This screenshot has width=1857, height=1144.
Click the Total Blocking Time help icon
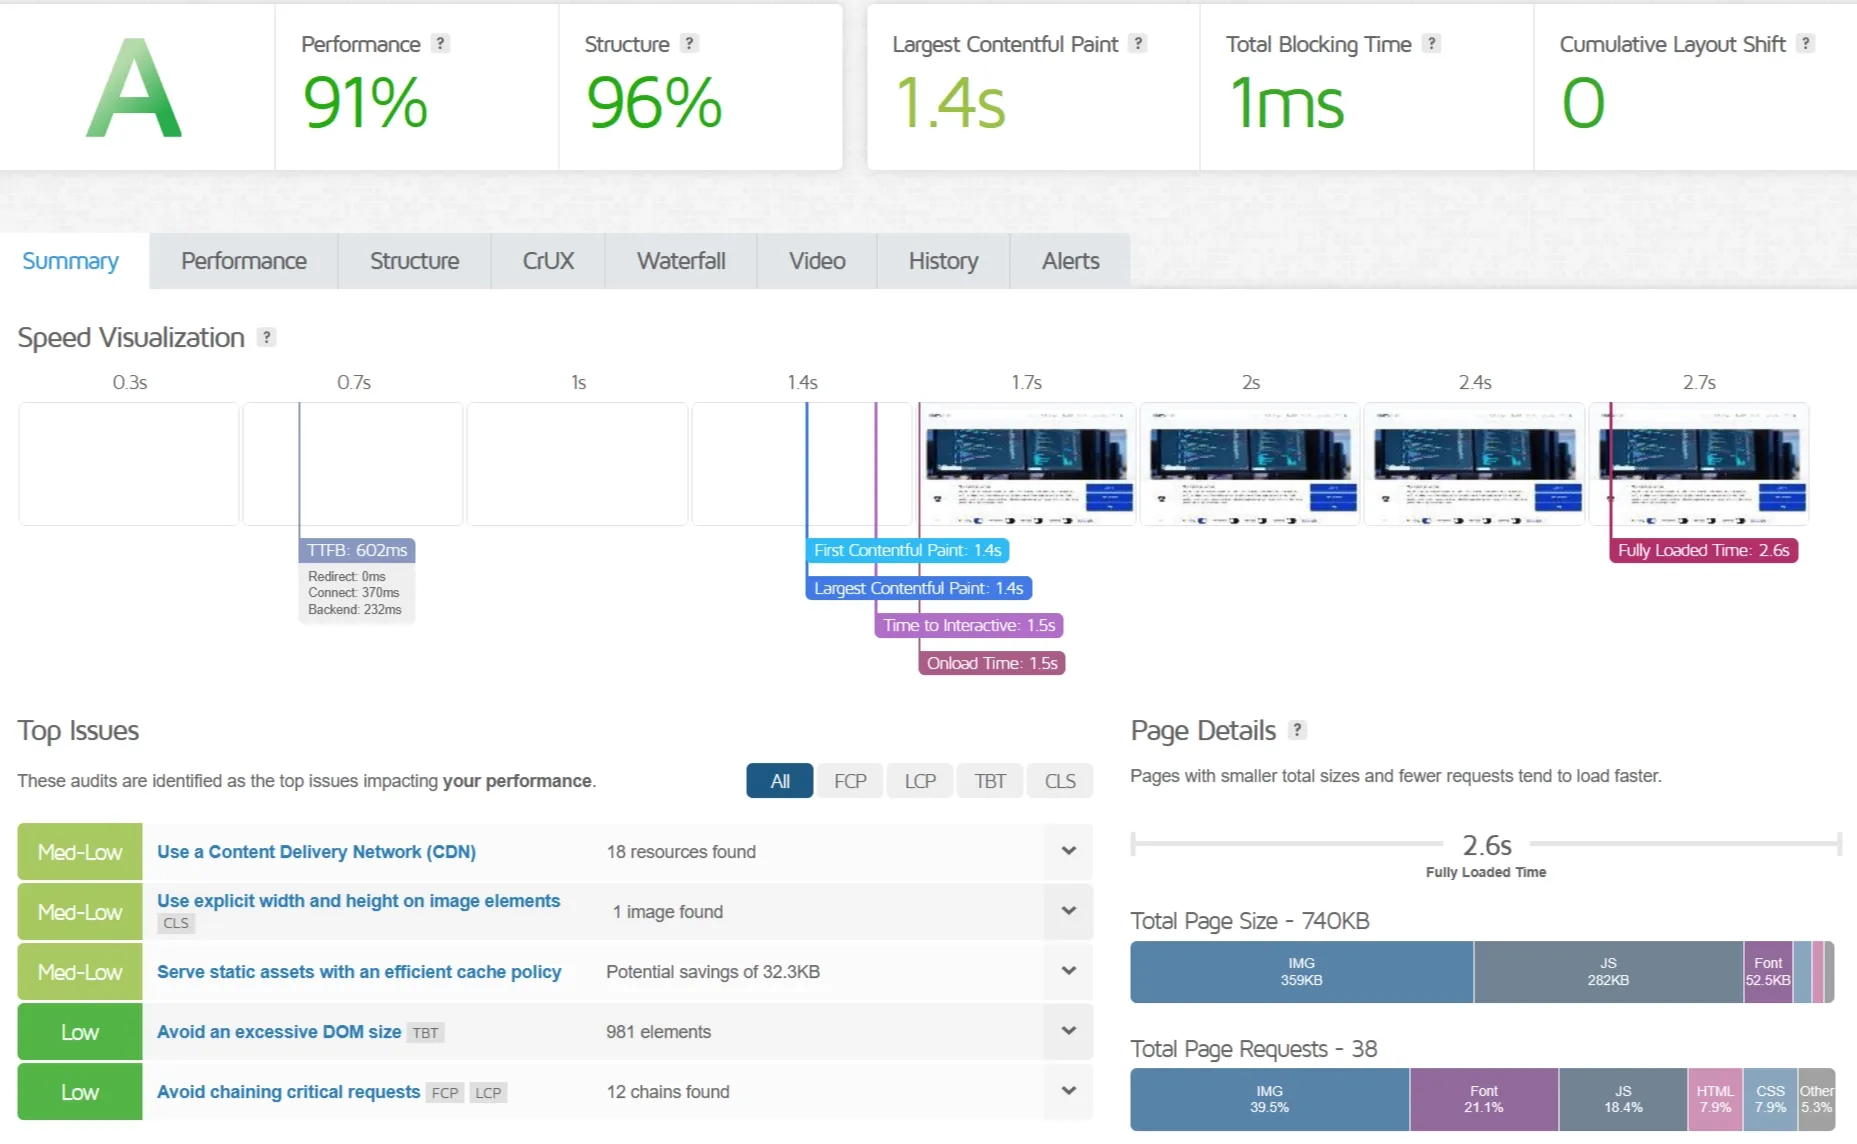[1431, 44]
